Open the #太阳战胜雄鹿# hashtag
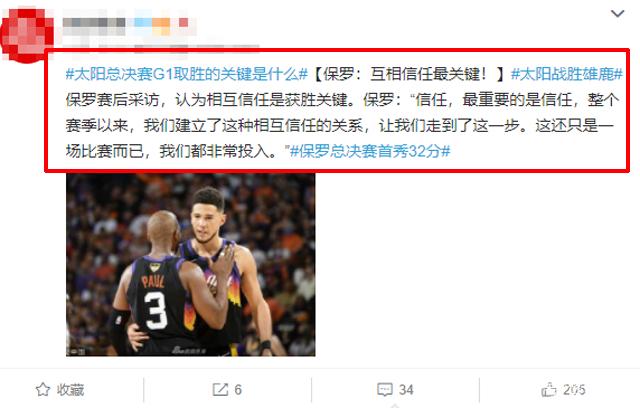The image size is (640, 408). [567, 74]
